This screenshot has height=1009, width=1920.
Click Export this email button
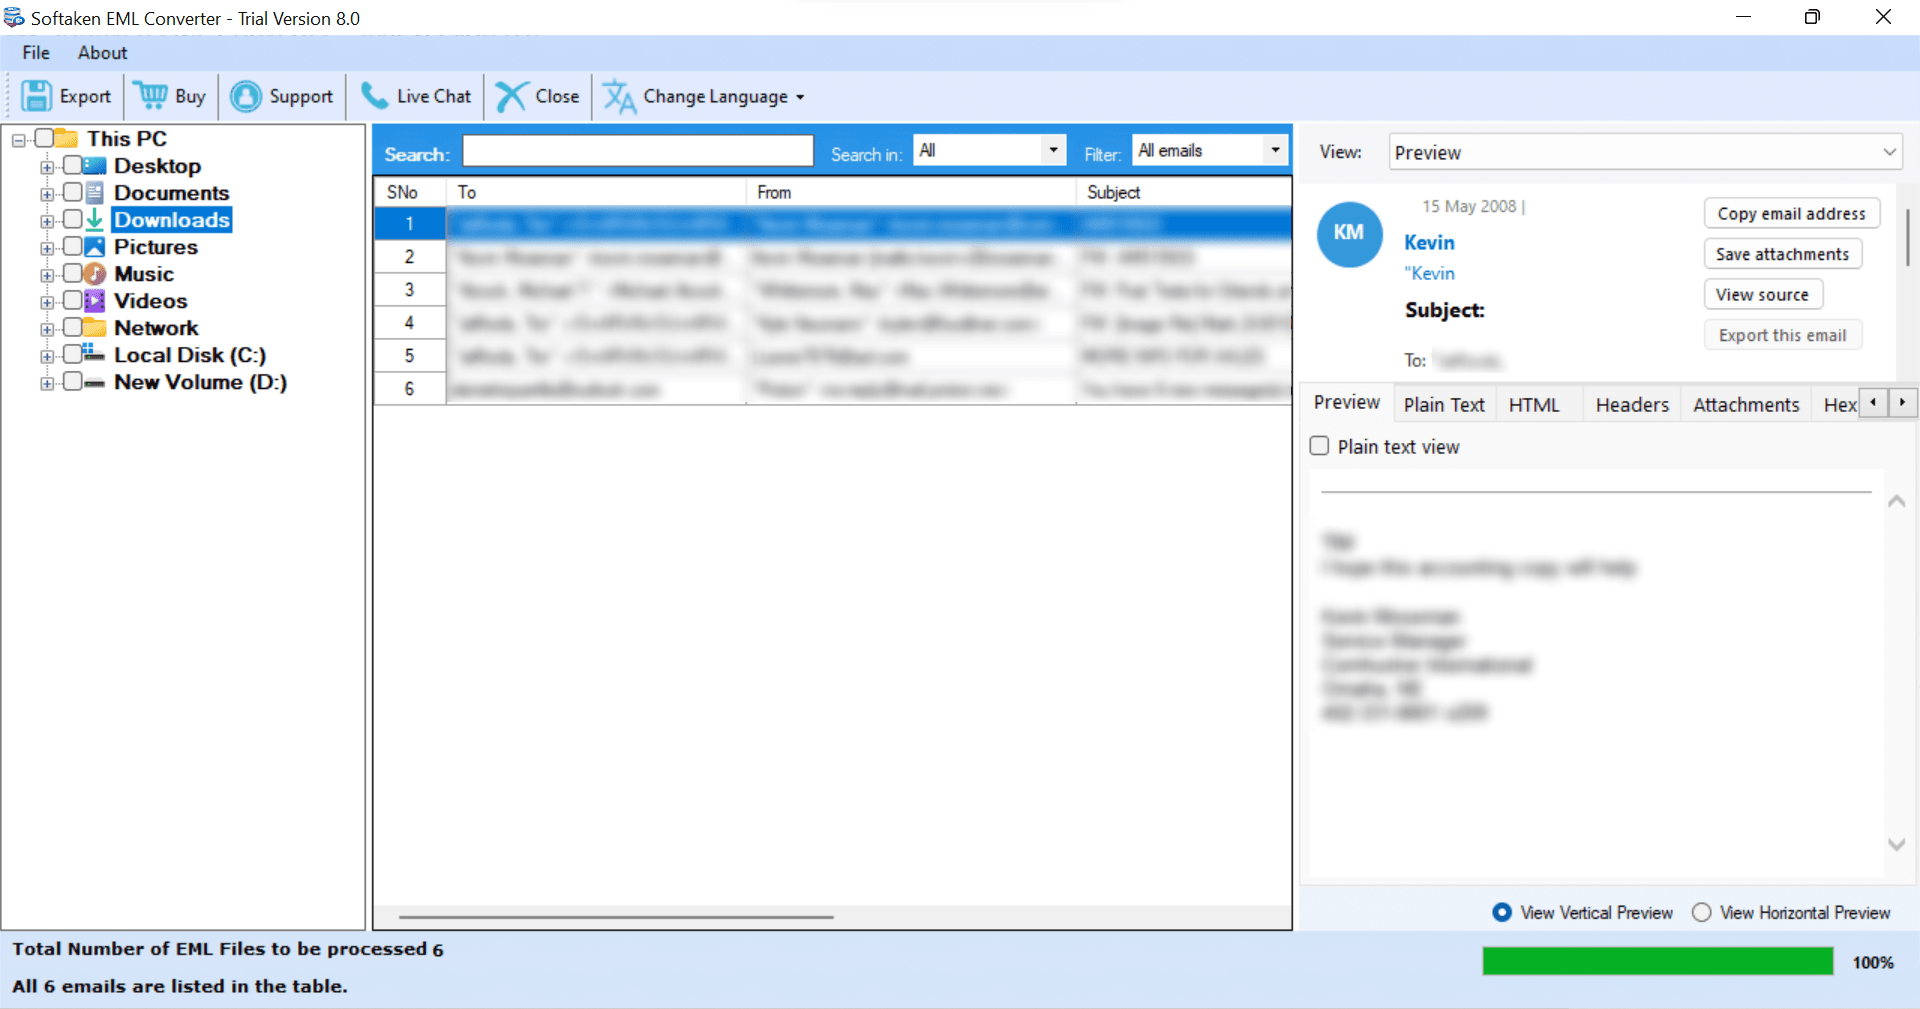1783,335
